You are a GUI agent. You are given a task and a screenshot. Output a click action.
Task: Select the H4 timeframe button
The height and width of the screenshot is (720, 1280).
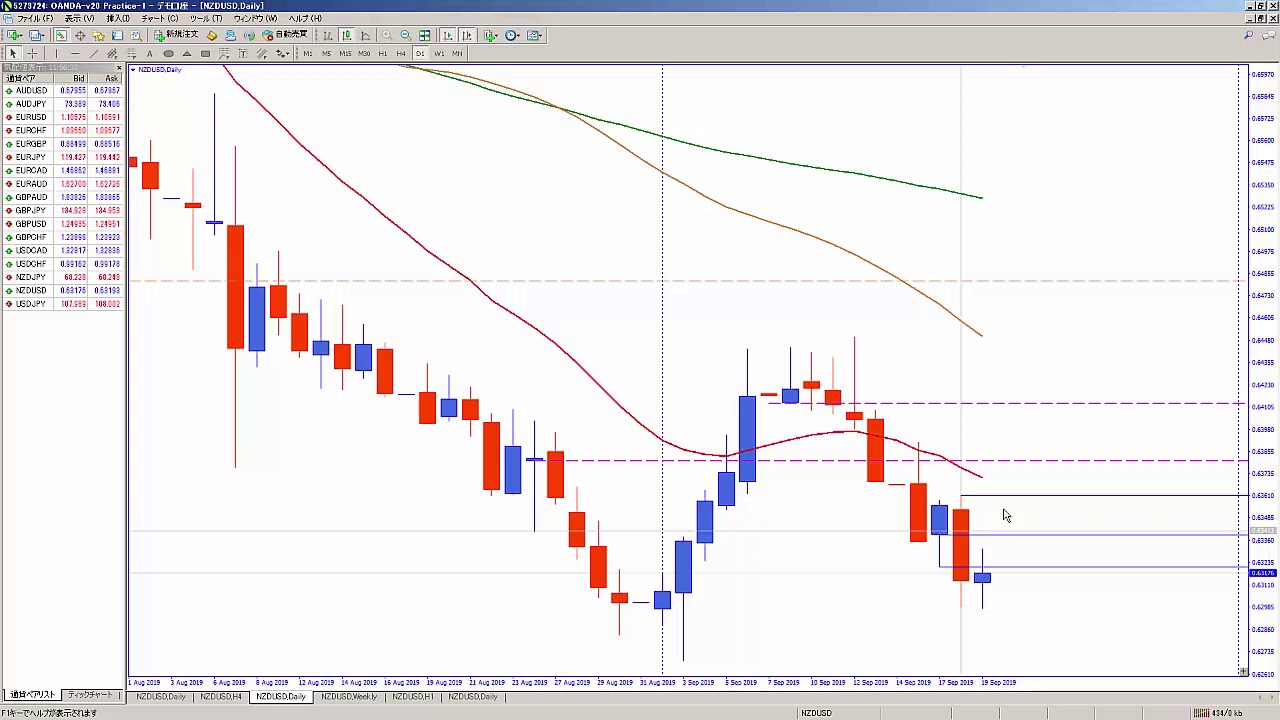coord(401,53)
